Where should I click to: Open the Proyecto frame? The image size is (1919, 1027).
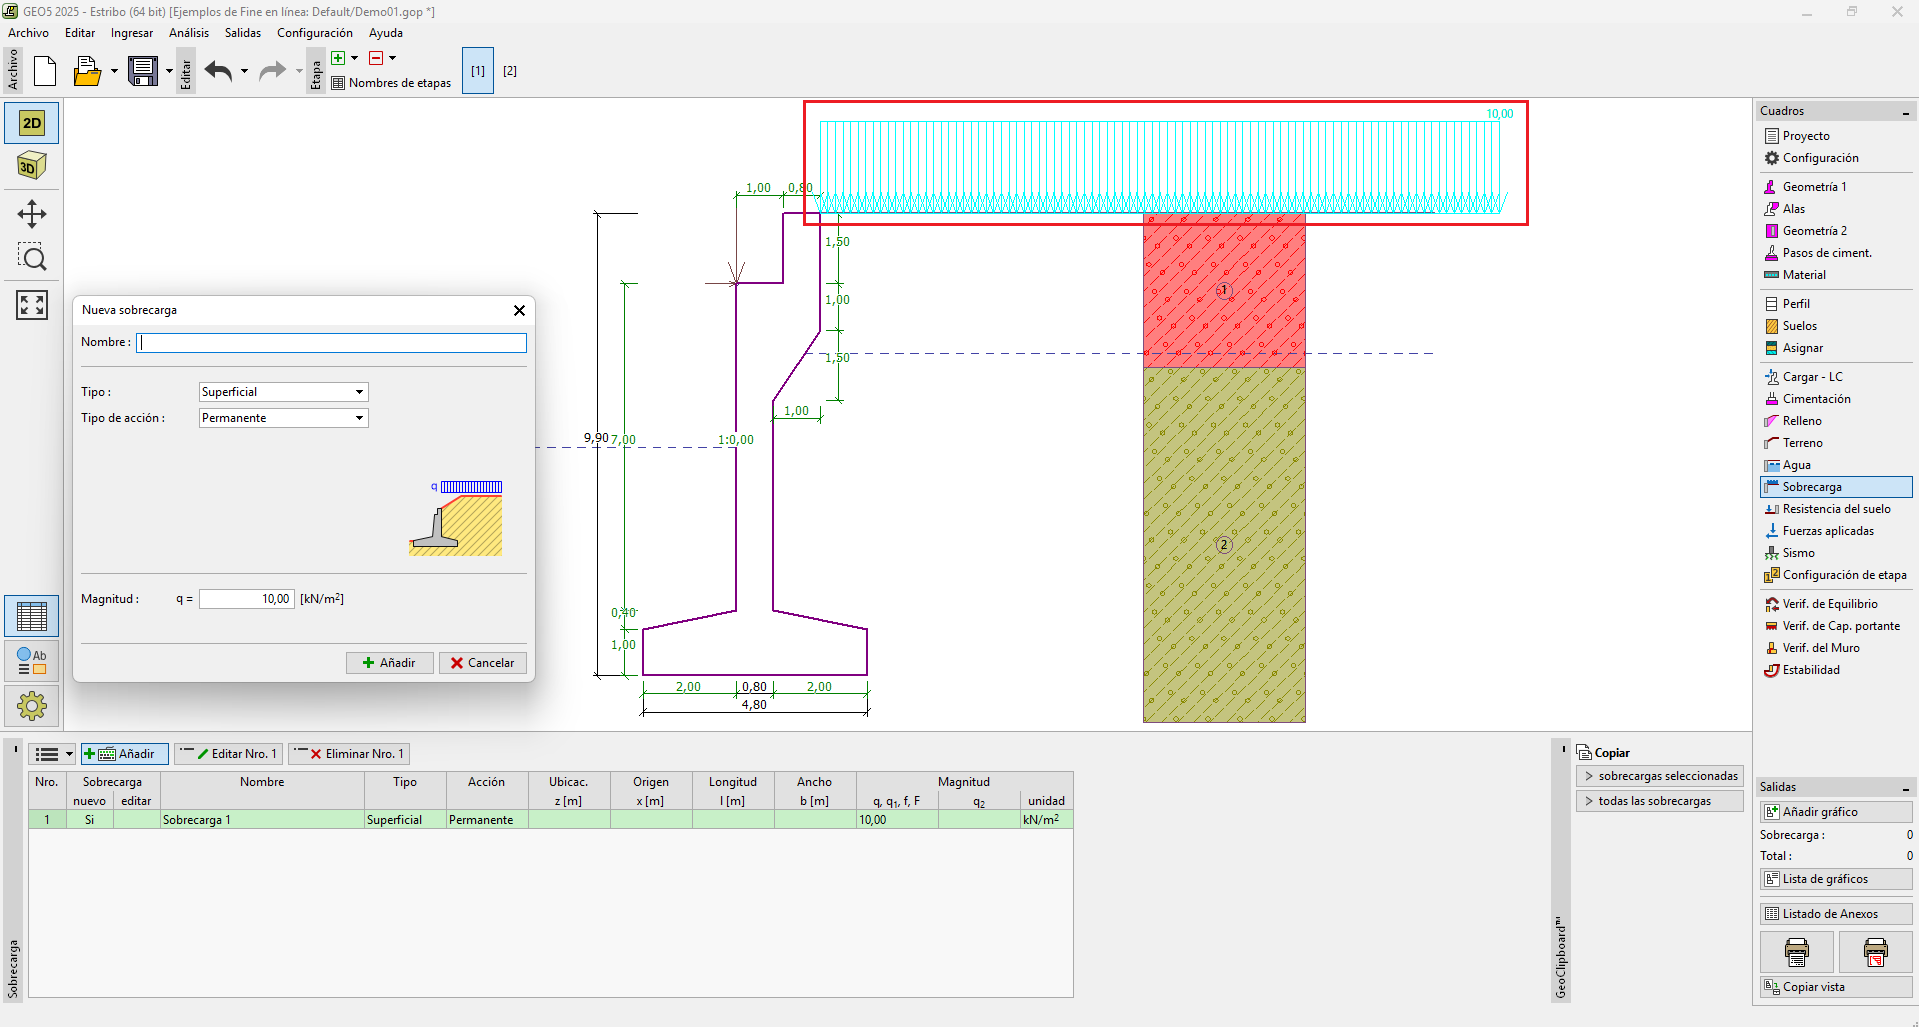click(x=1836, y=136)
